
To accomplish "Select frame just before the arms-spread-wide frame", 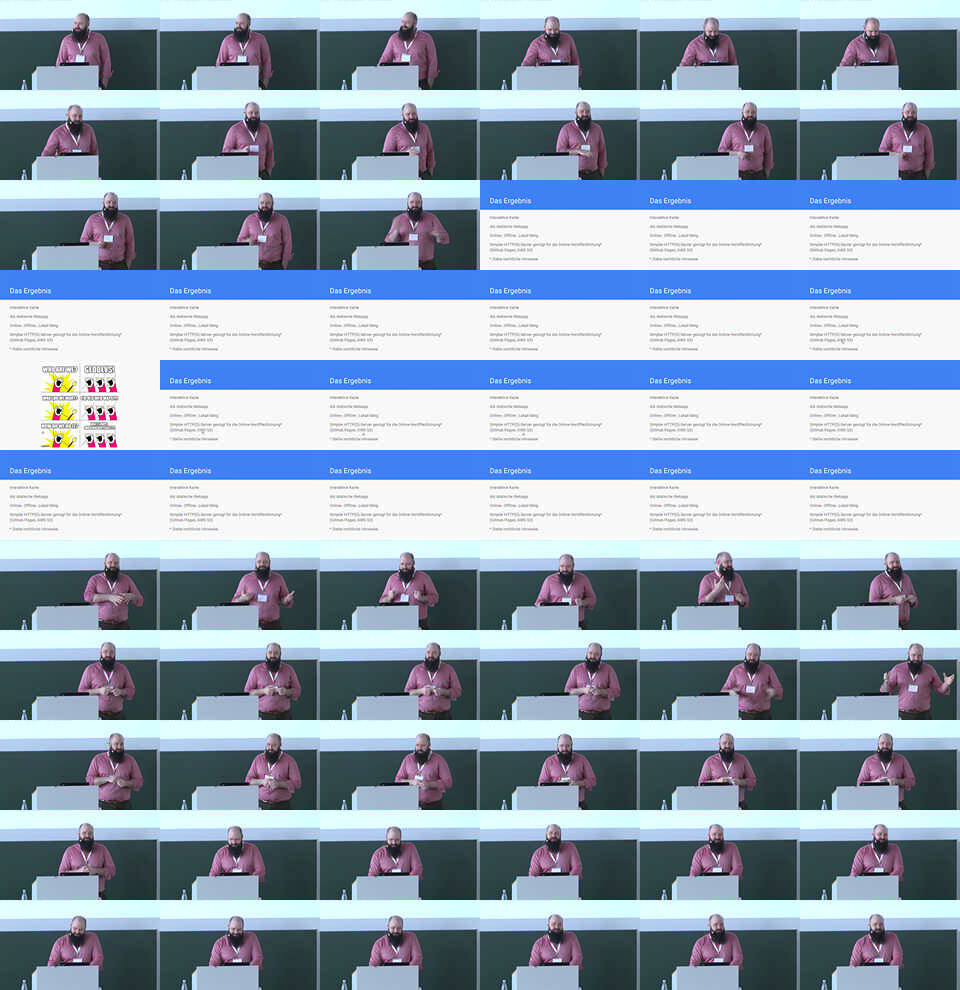I will coord(719,675).
